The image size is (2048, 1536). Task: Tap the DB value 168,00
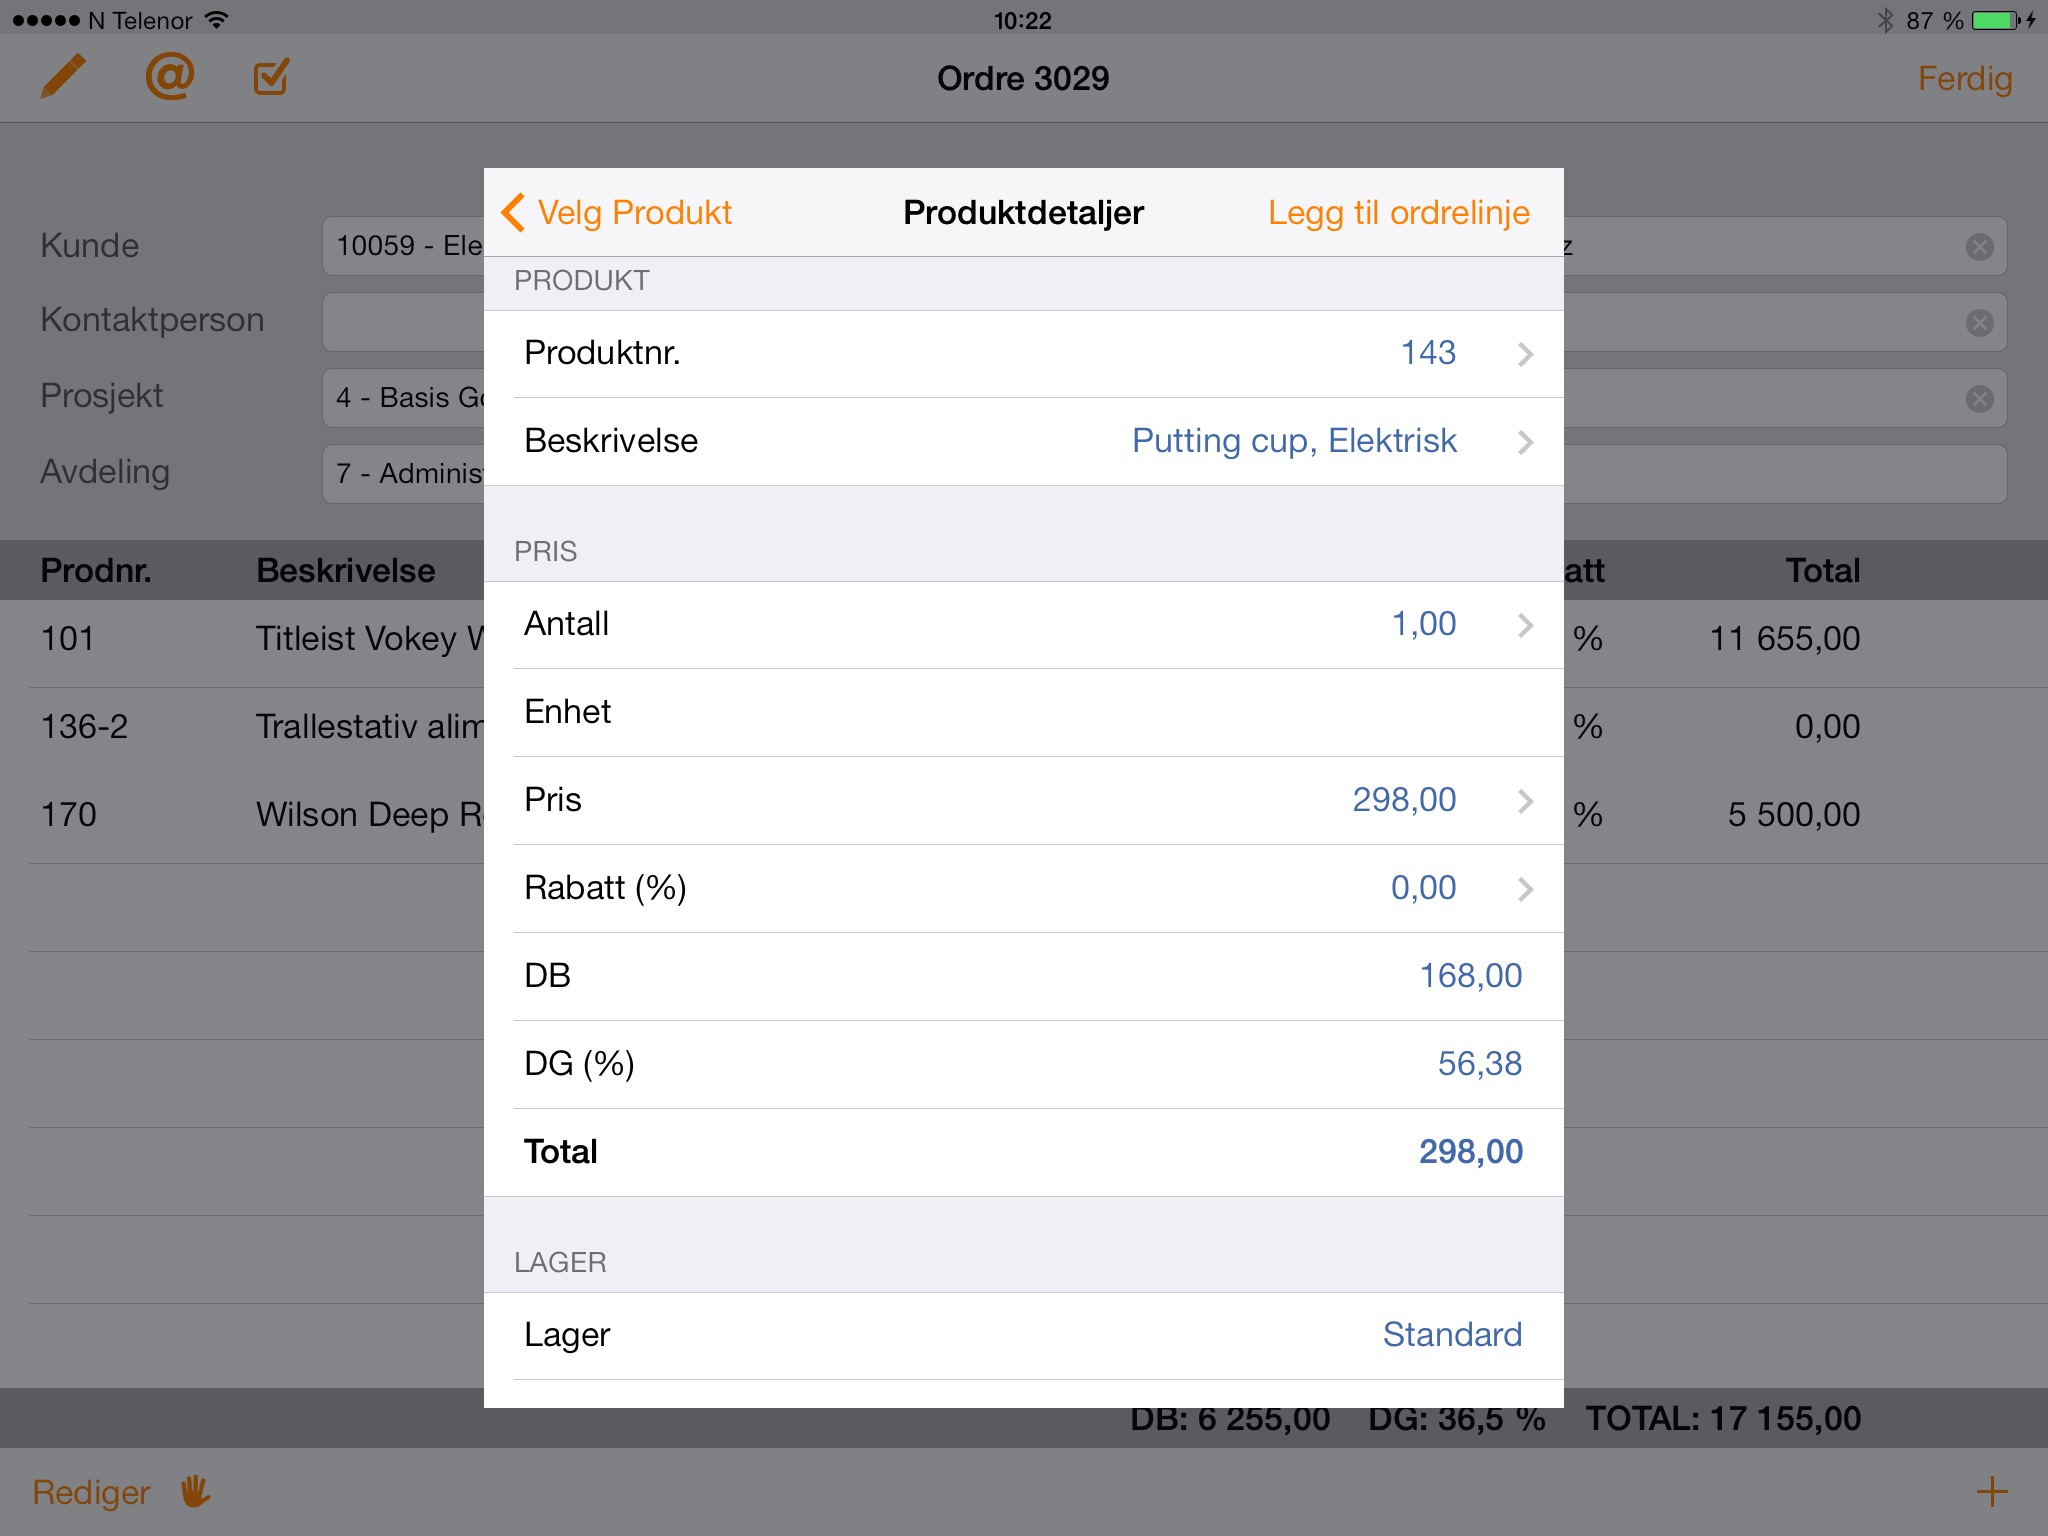click(x=1471, y=975)
